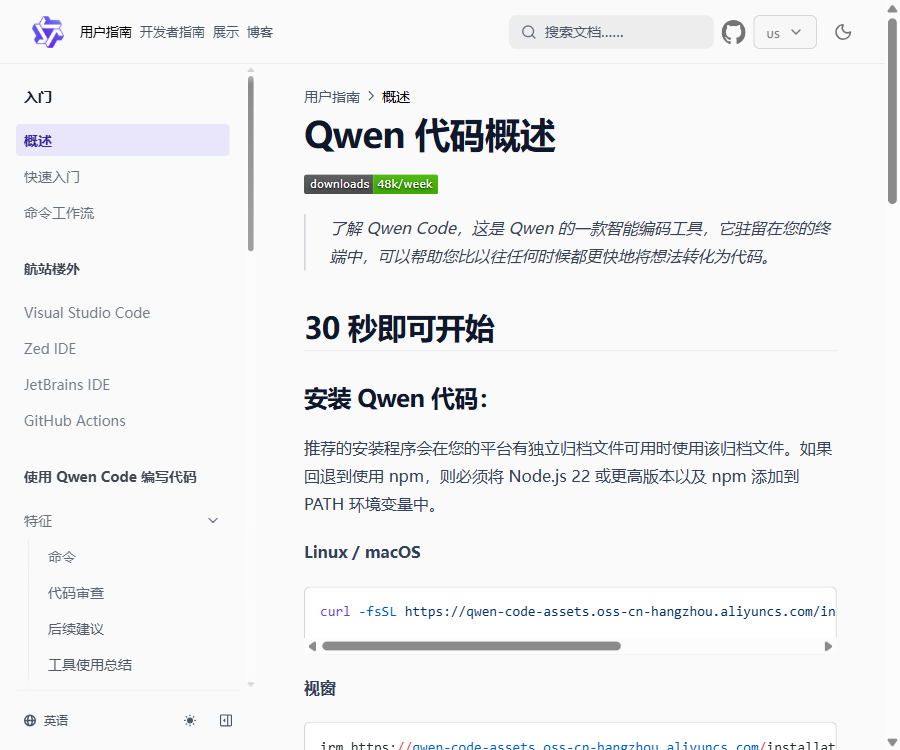900x750 pixels.
Task: Open 工具使用总结 under 特征
Action: 90,664
